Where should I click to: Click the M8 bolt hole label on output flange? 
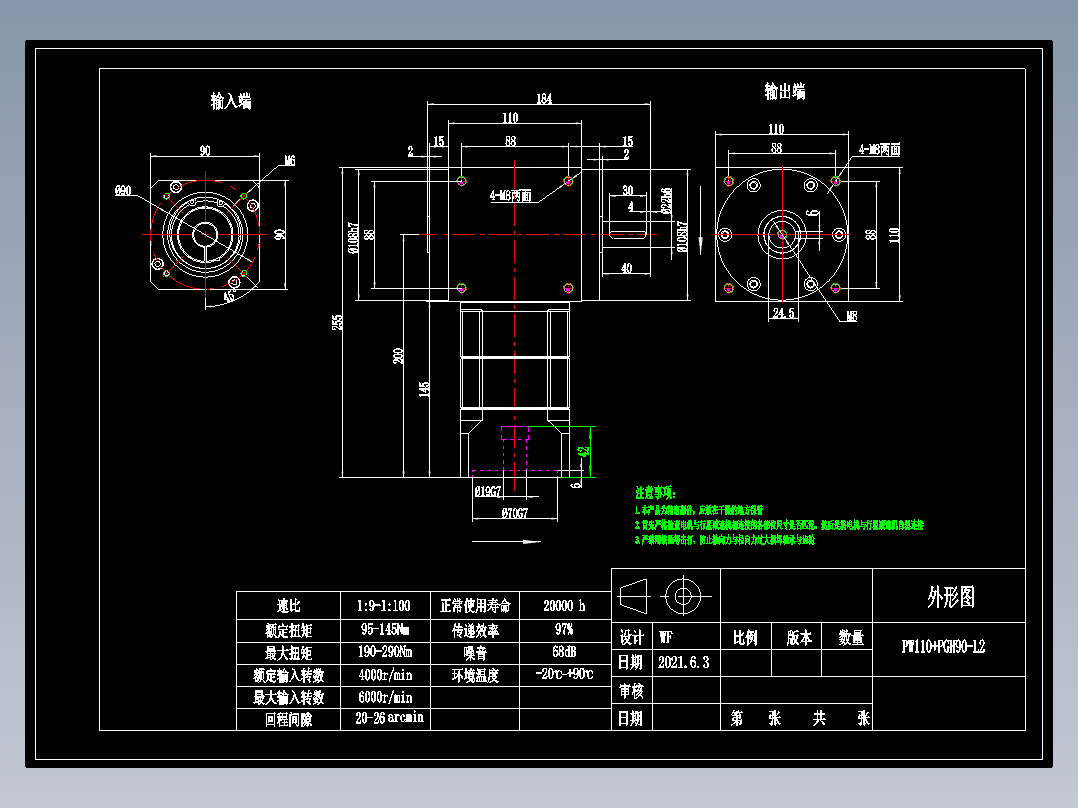click(x=851, y=317)
